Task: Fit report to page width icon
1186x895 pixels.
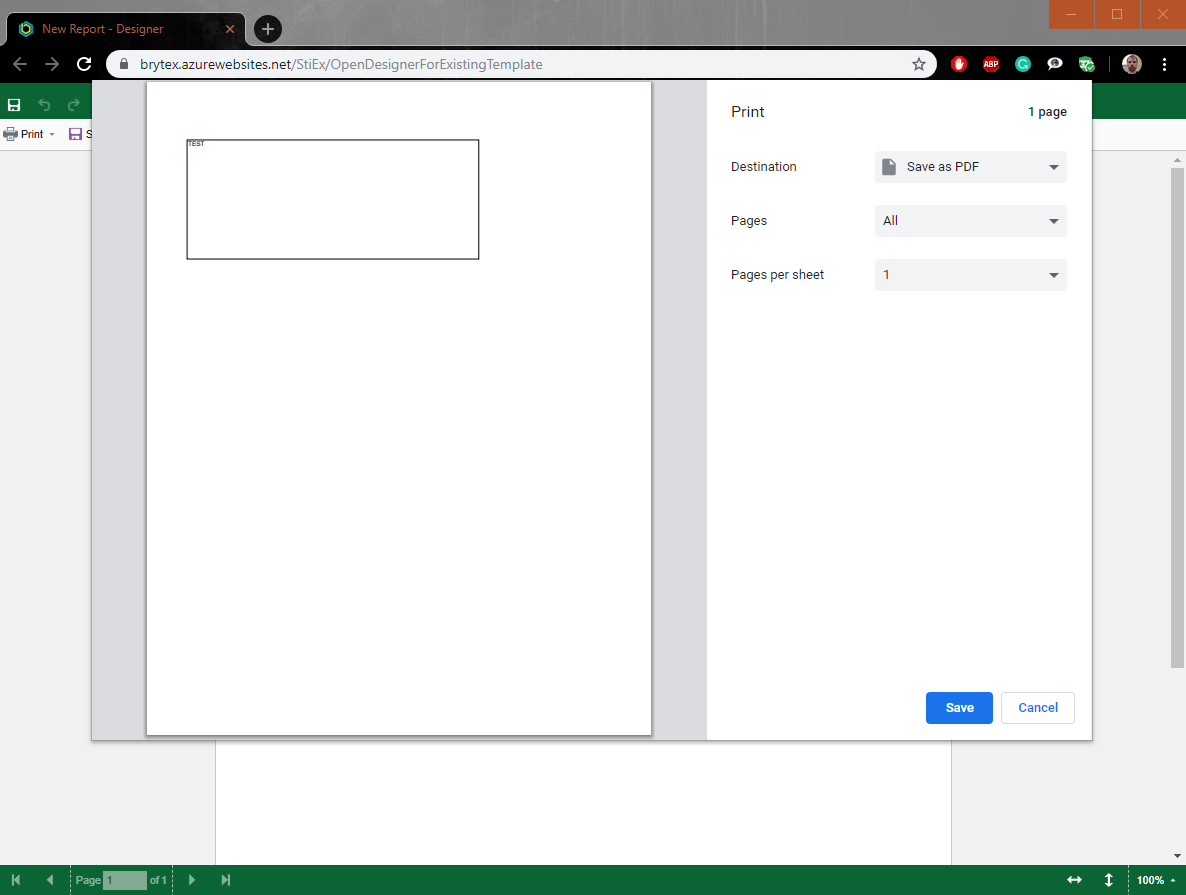Action: (x=1074, y=880)
